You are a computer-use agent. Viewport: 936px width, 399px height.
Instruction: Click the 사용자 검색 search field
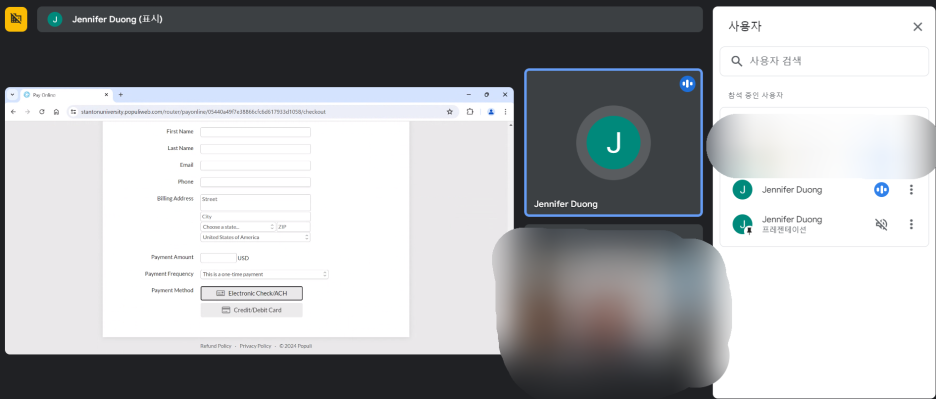point(824,61)
